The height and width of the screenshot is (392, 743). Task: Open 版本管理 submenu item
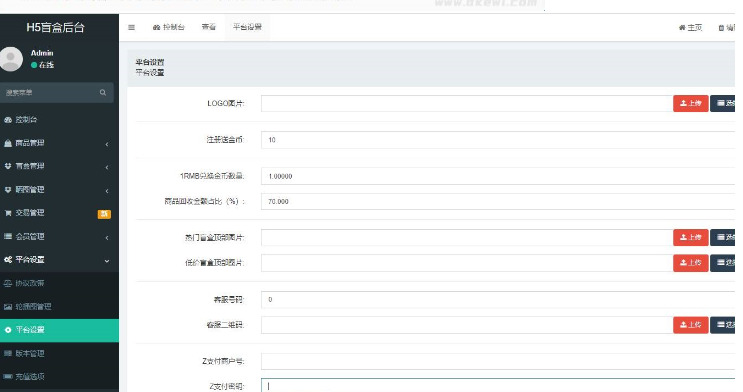pyautogui.click(x=59, y=353)
